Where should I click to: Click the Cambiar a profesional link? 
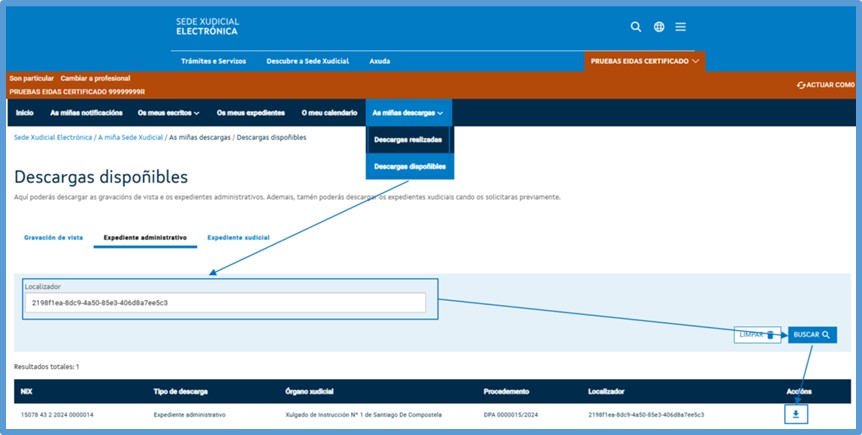point(95,78)
